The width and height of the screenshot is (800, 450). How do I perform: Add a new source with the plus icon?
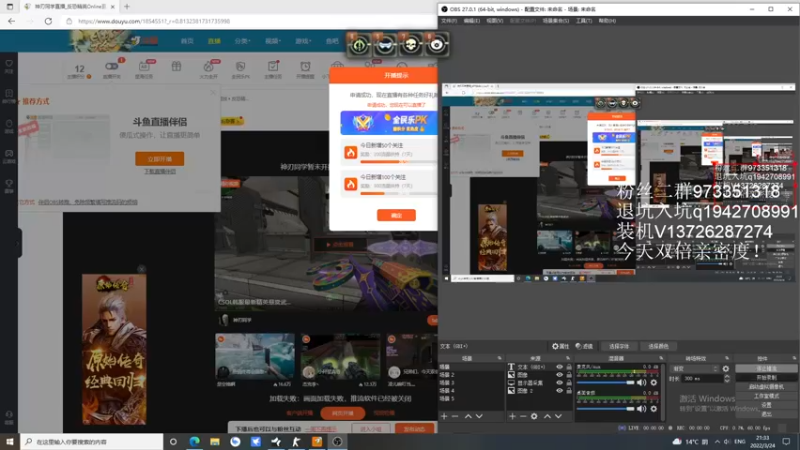pyautogui.click(x=512, y=416)
